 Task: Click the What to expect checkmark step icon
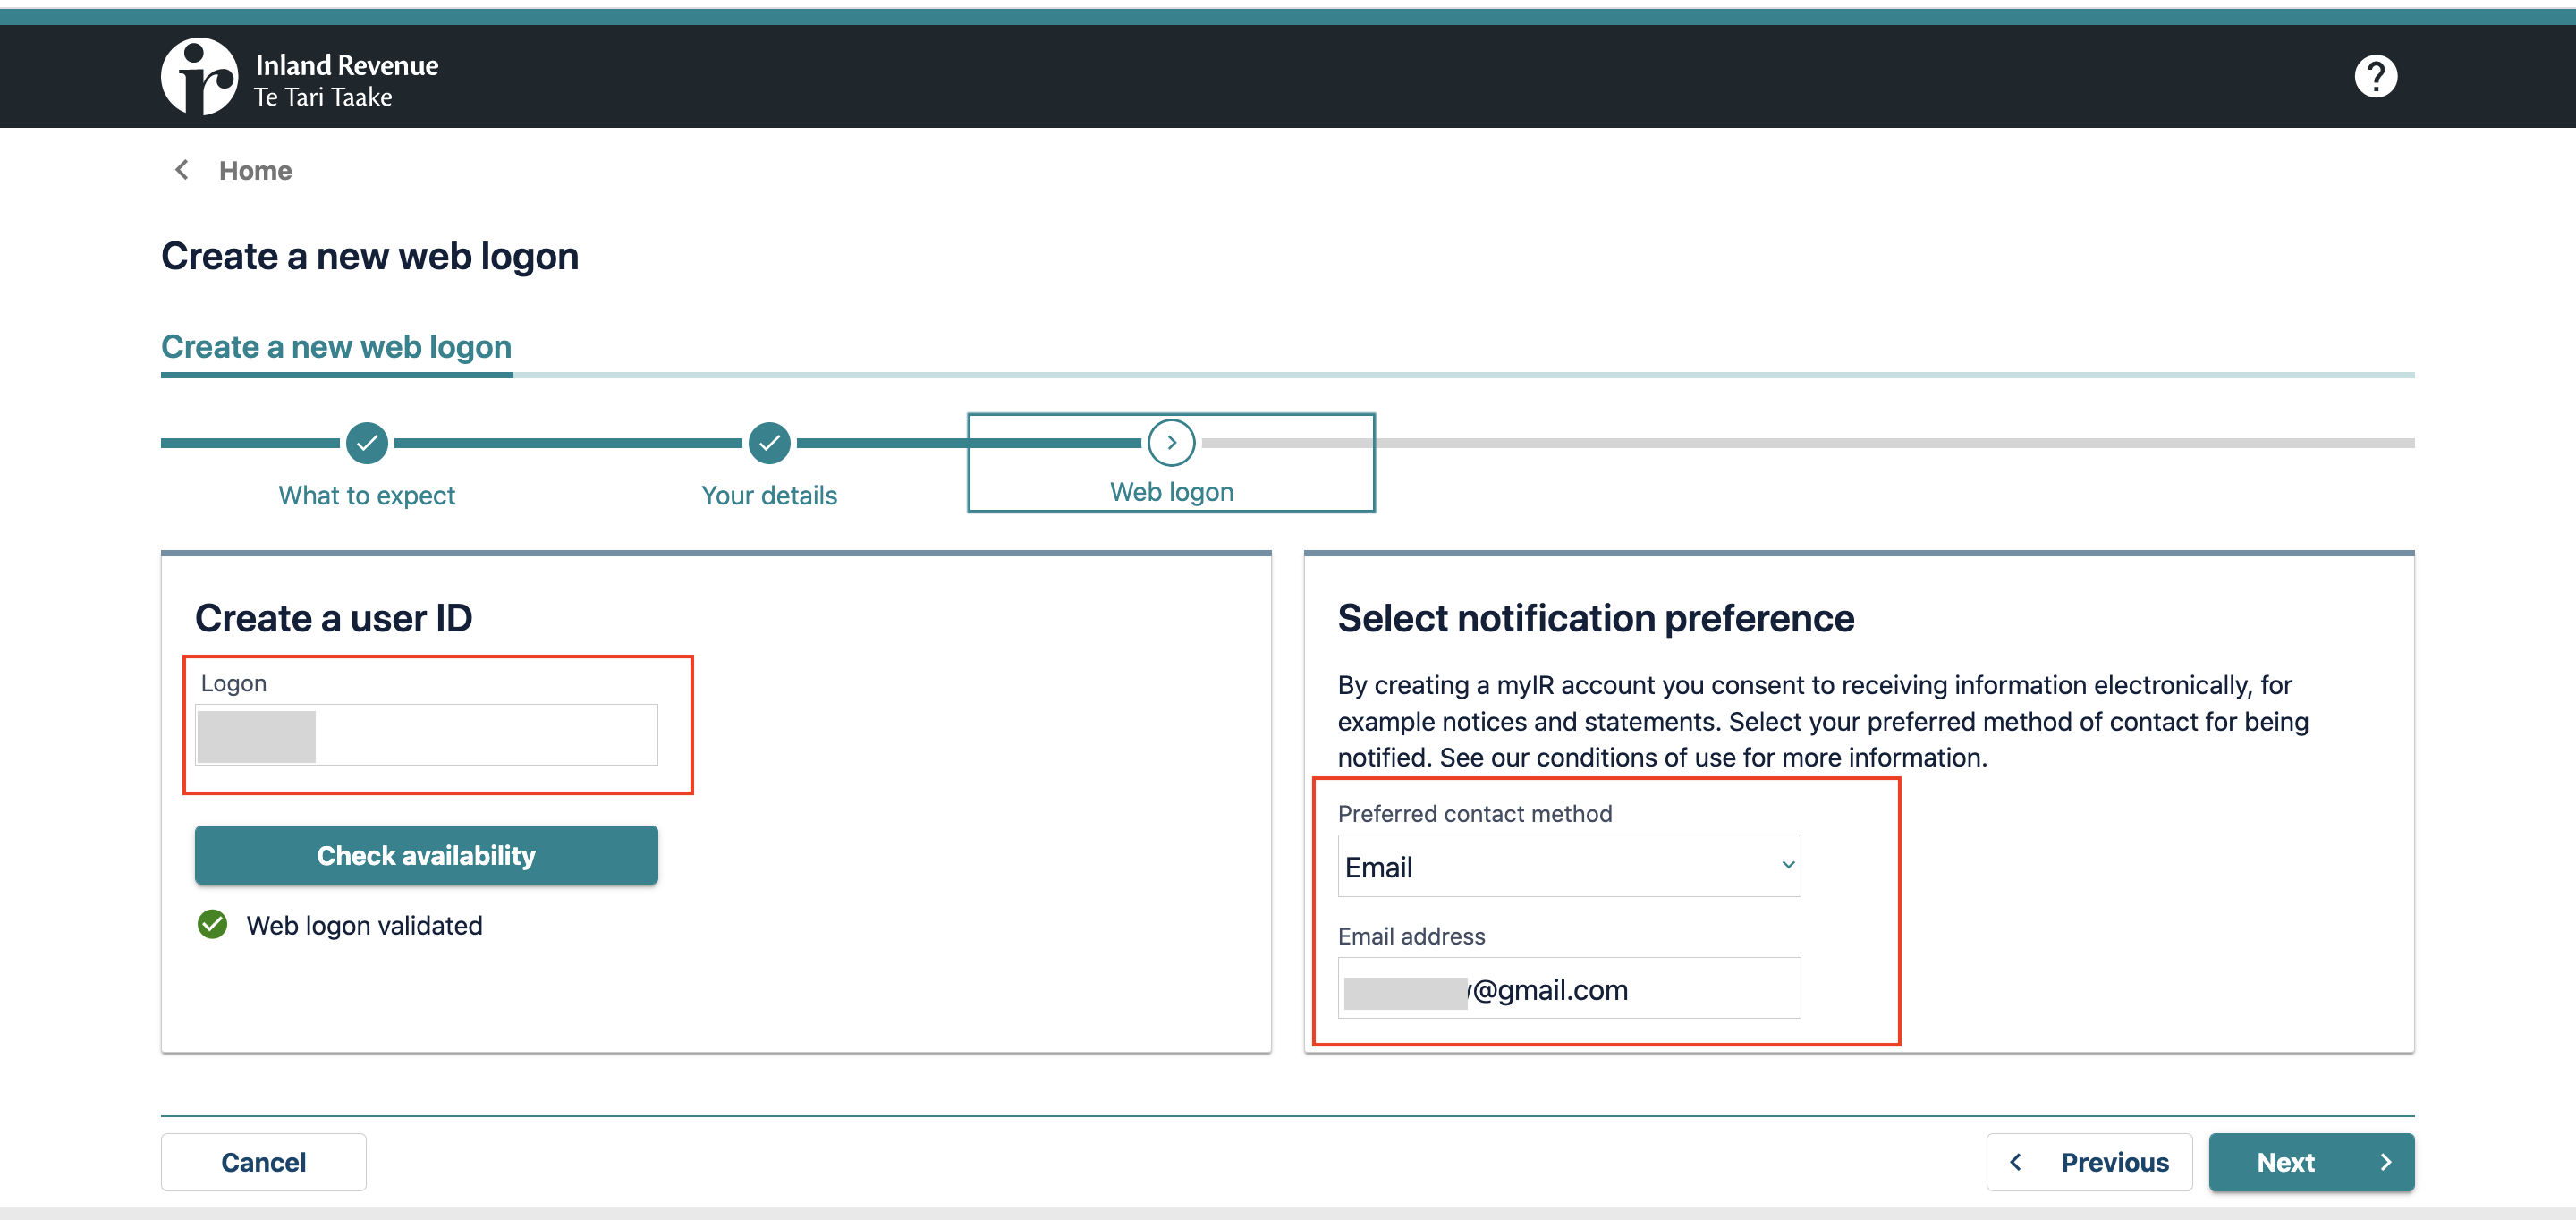[x=367, y=443]
